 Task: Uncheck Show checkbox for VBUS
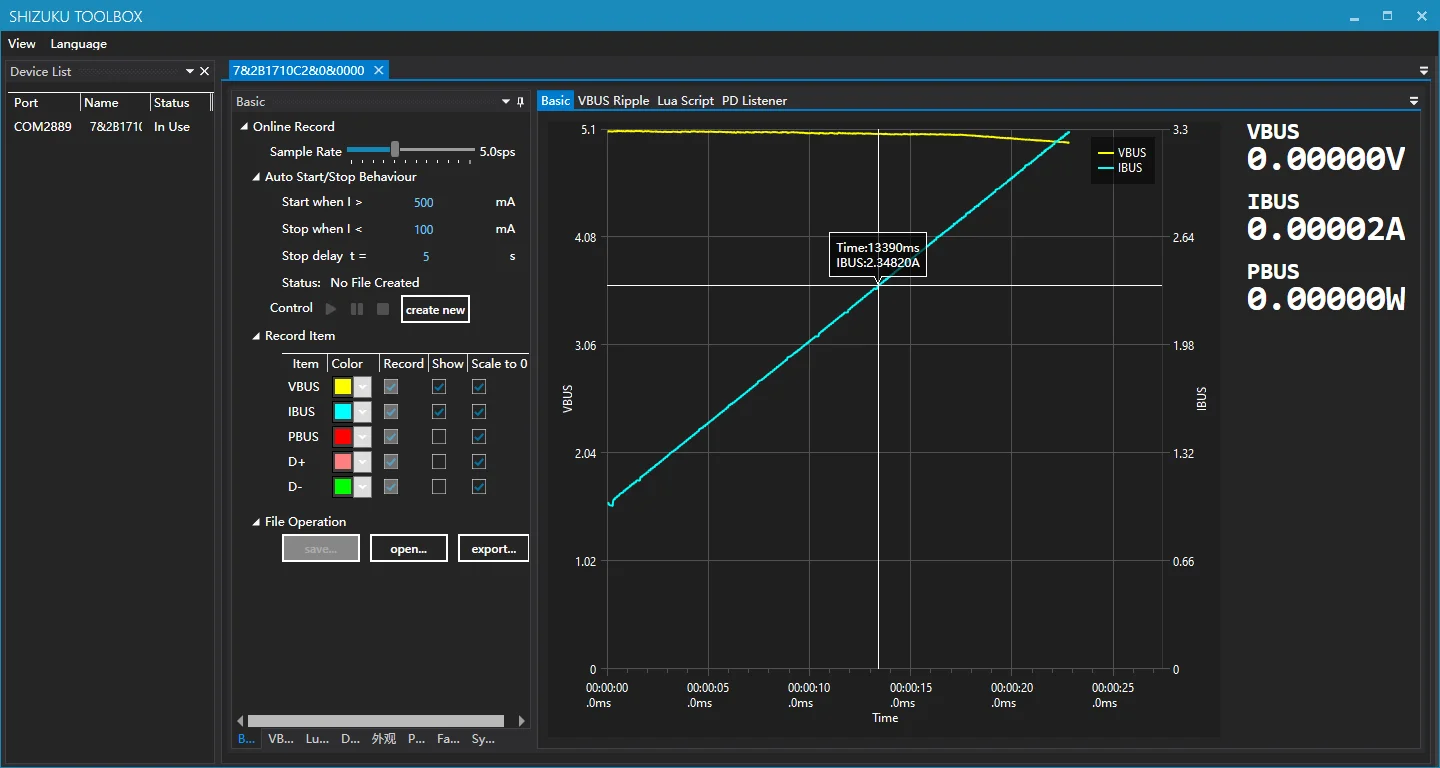tap(439, 387)
